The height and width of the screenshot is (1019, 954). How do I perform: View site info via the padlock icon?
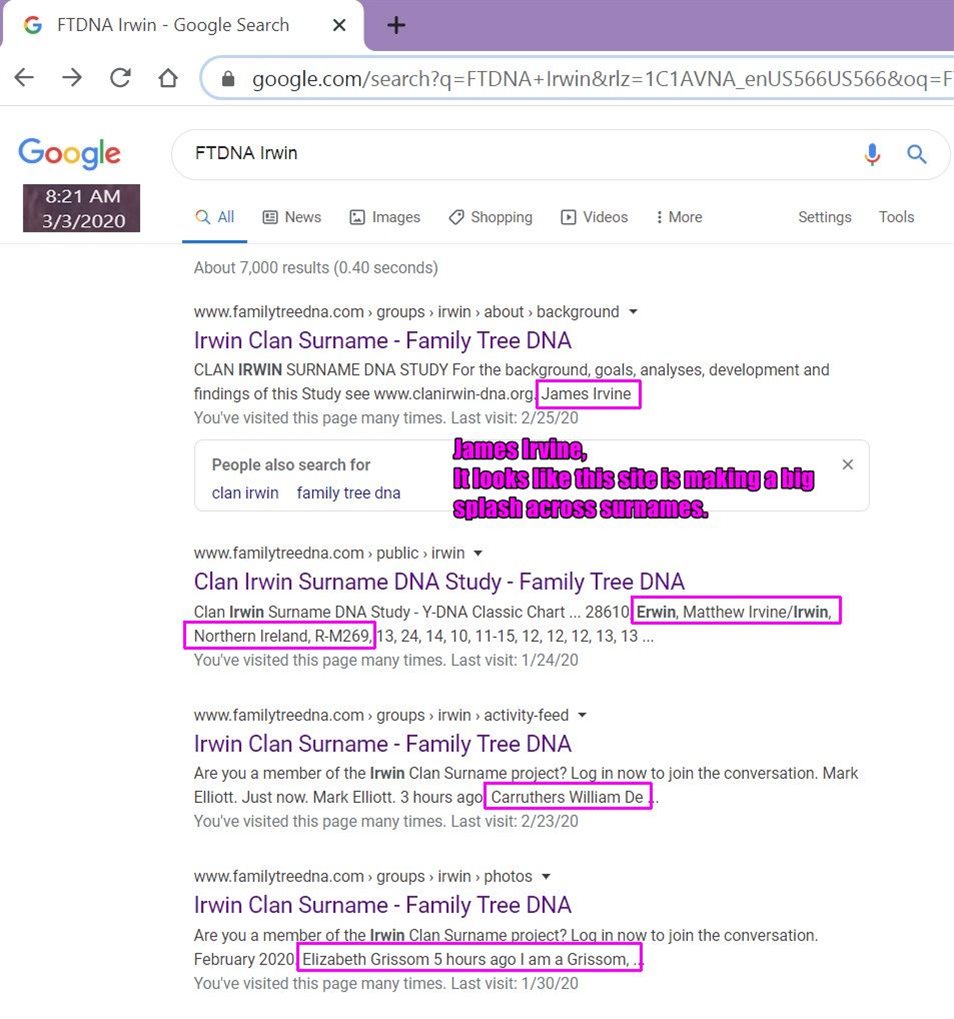227,79
